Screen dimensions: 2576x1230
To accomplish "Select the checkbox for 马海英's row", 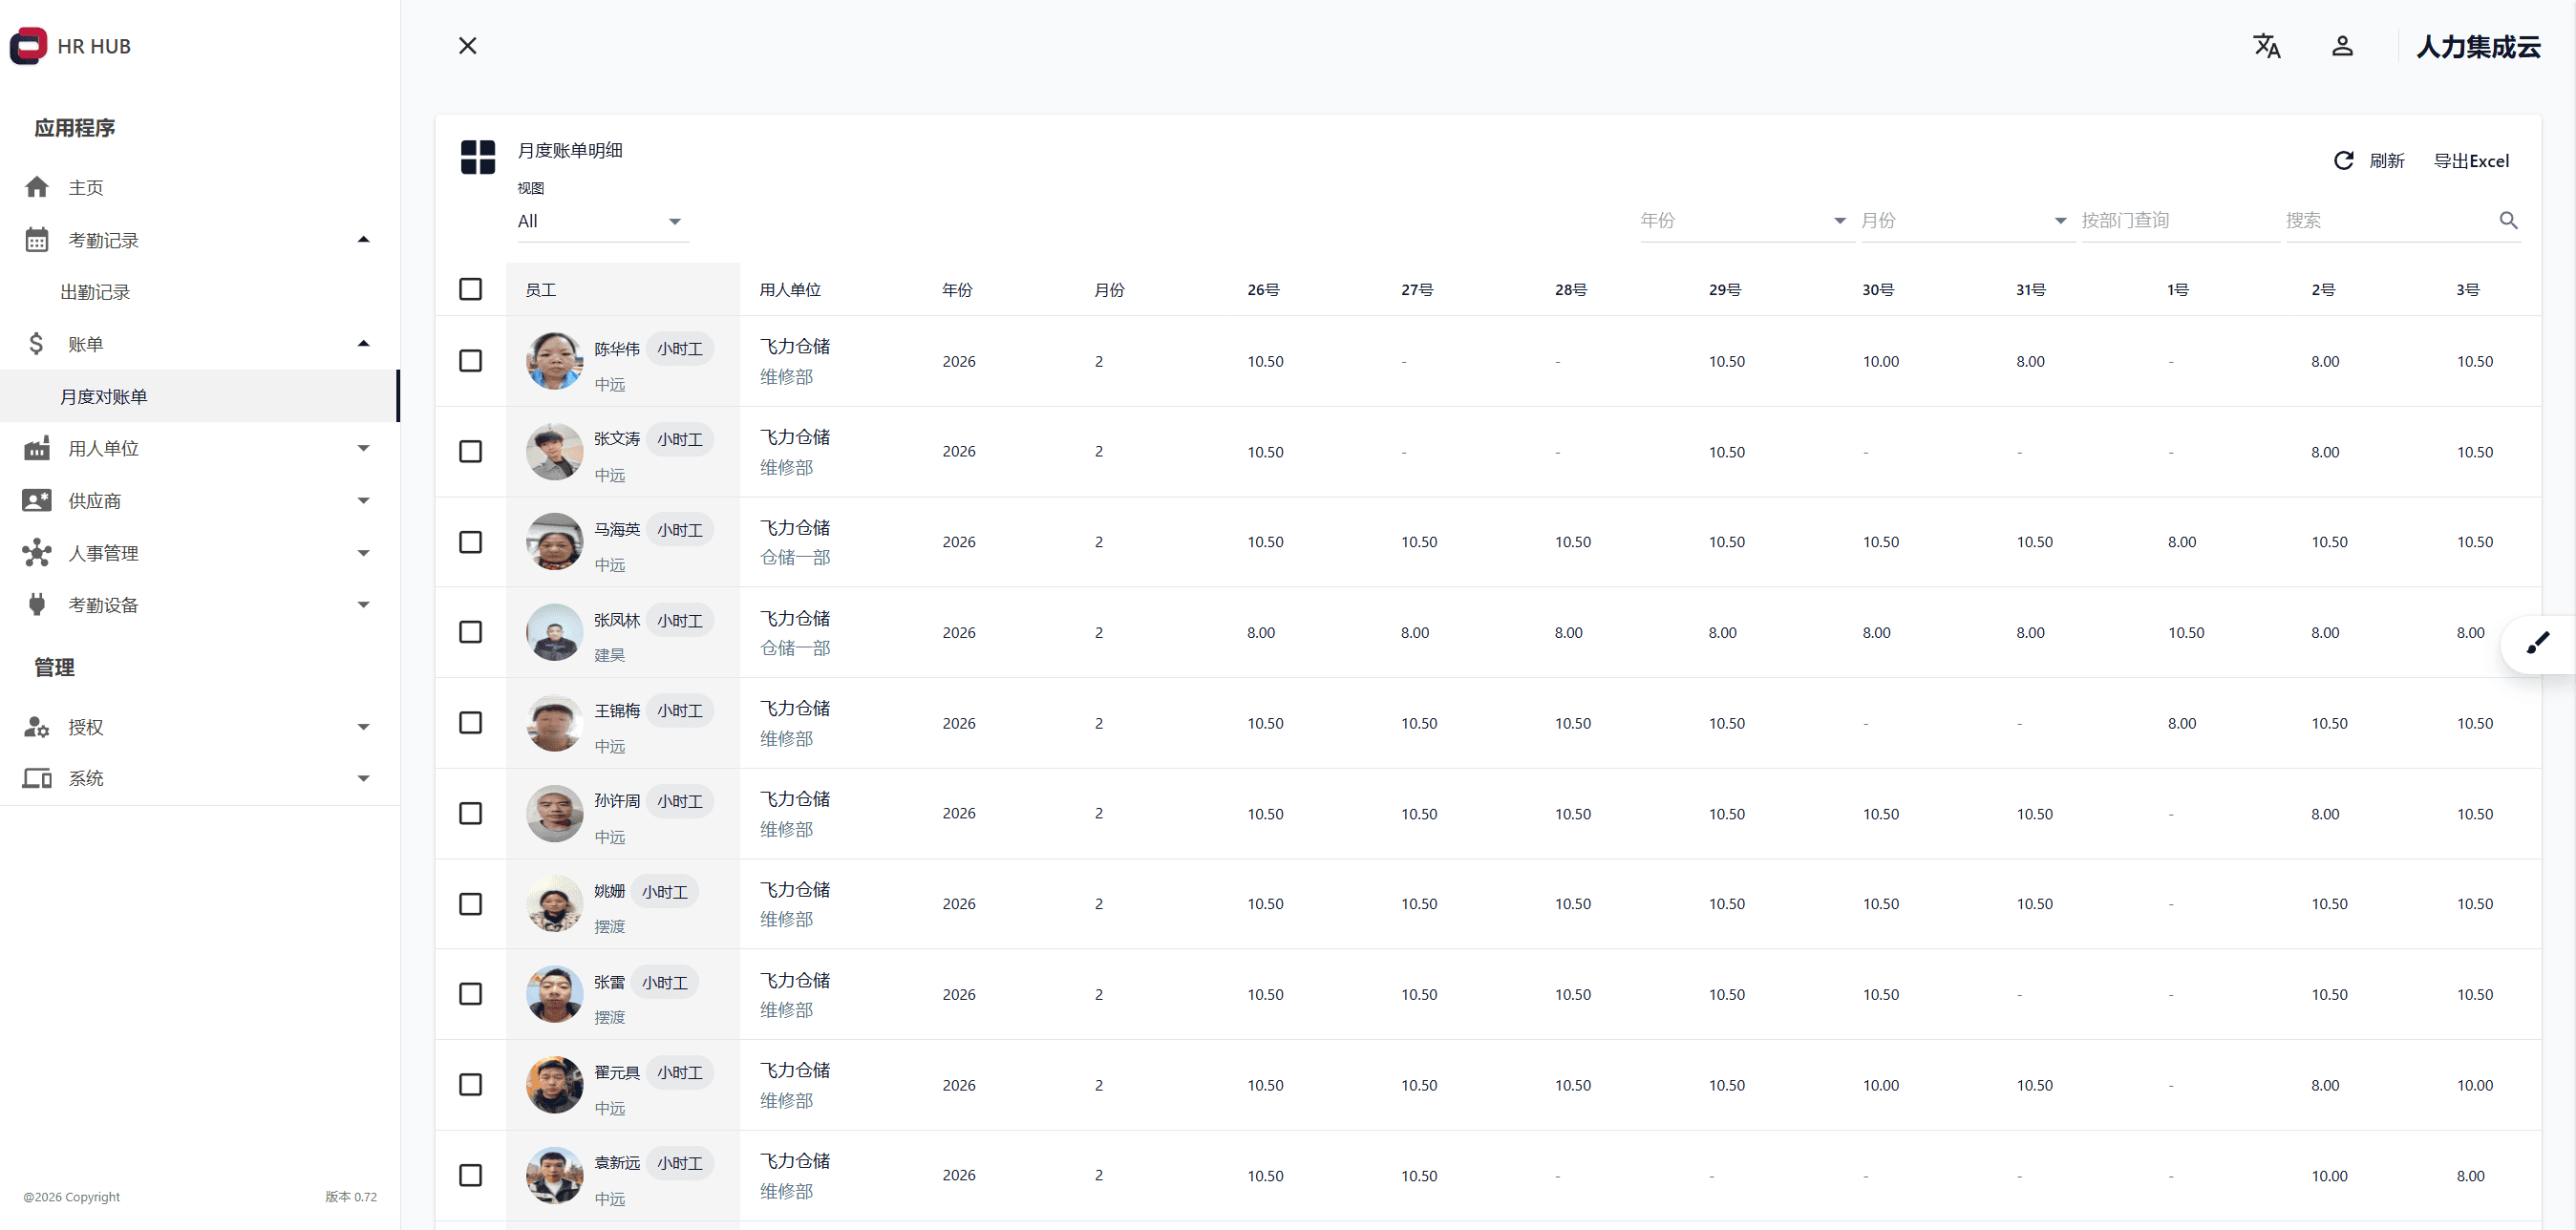I will point(470,542).
